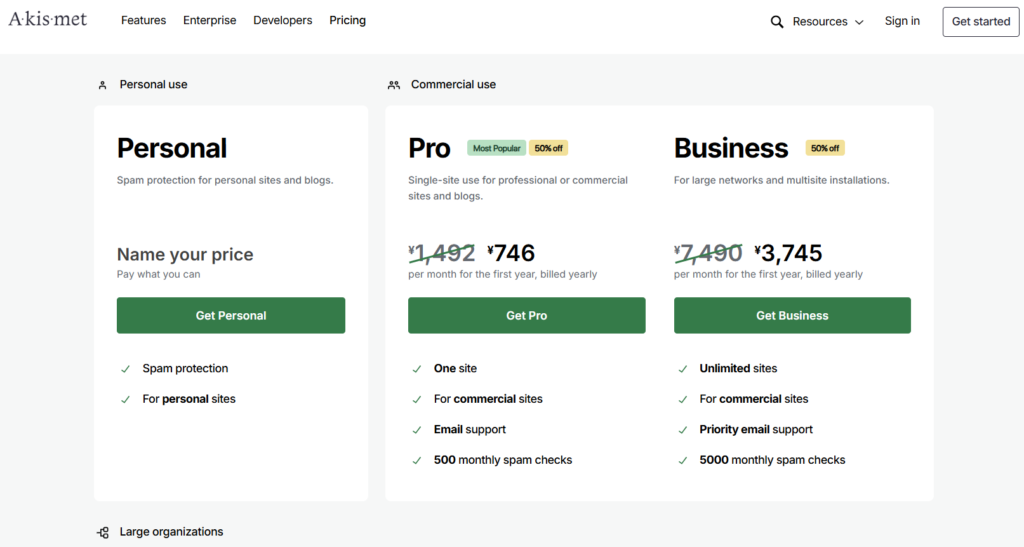Click the crossed-out ¥7,490 price
This screenshot has height=547, width=1024.
[709, 253]
